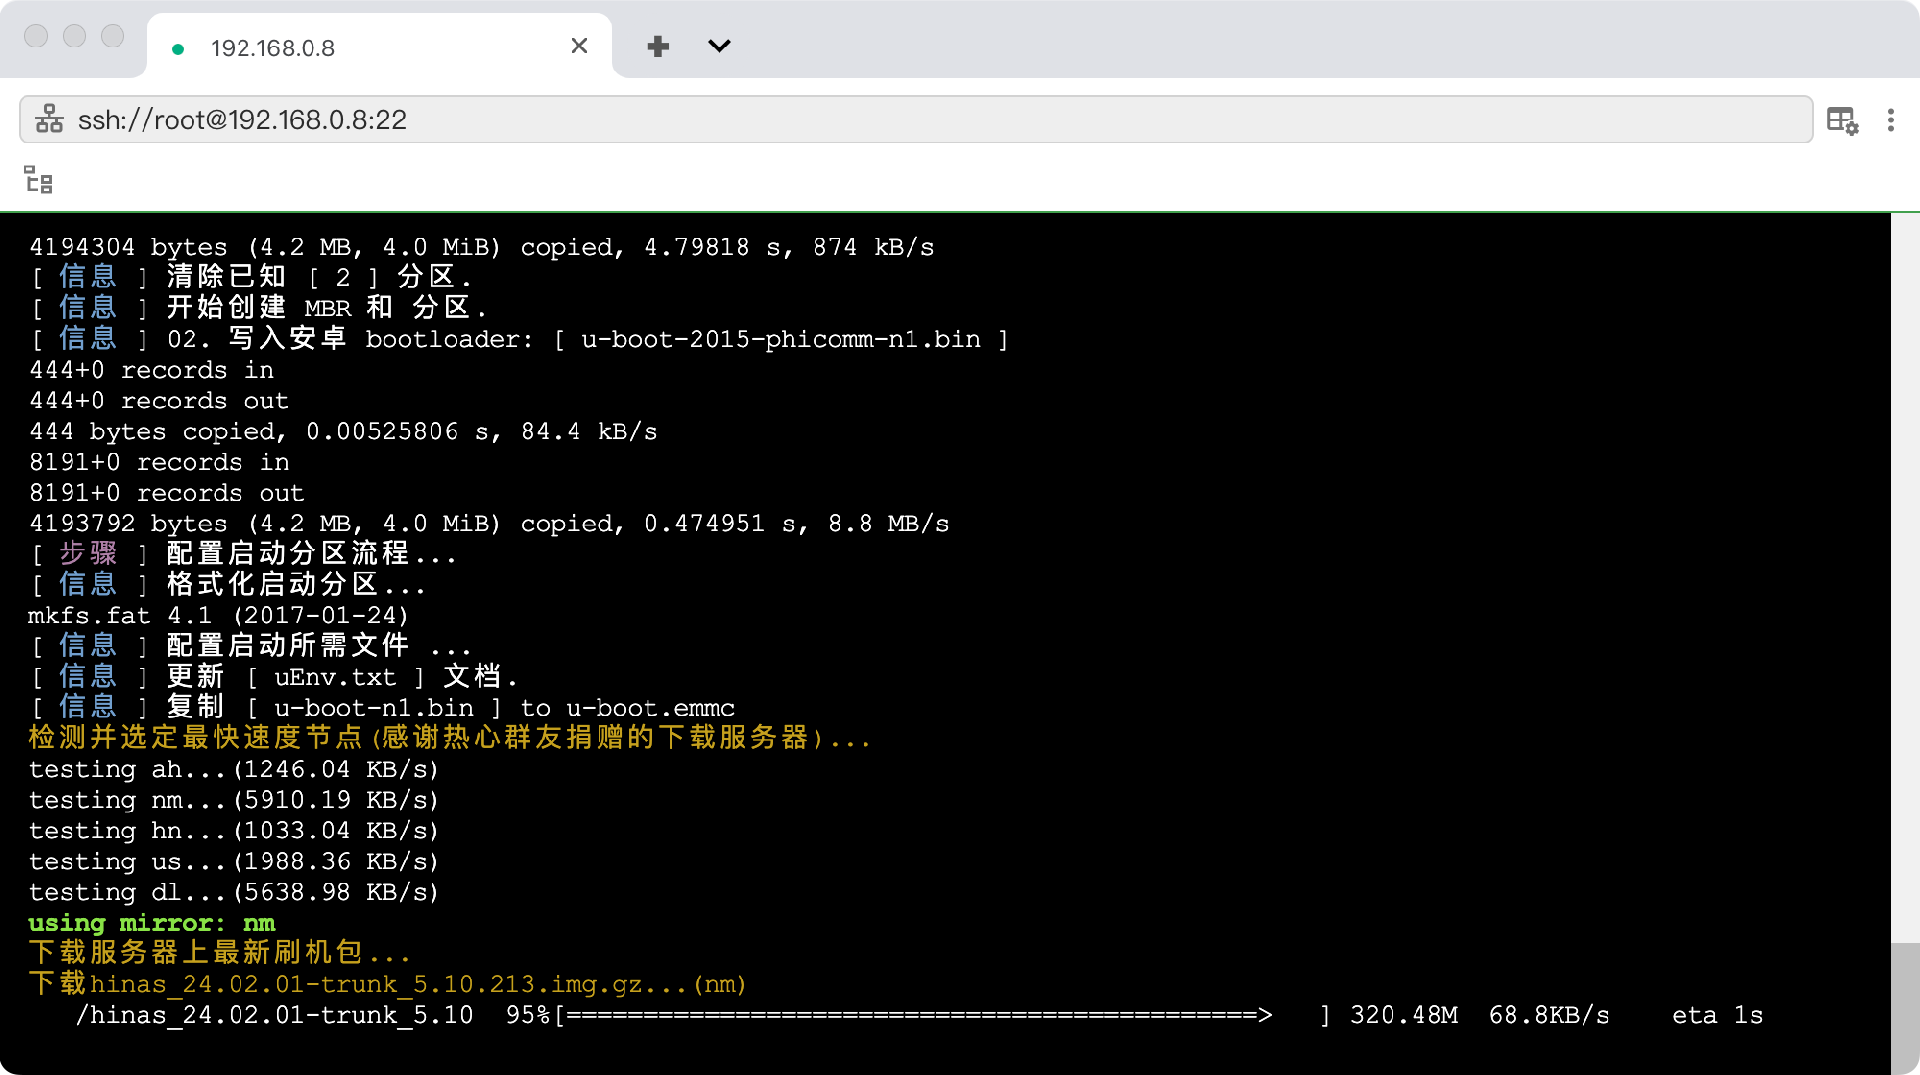1920x1075 pixels.
Task: Open a new tab with the plus icon
Action: (658, 46)
